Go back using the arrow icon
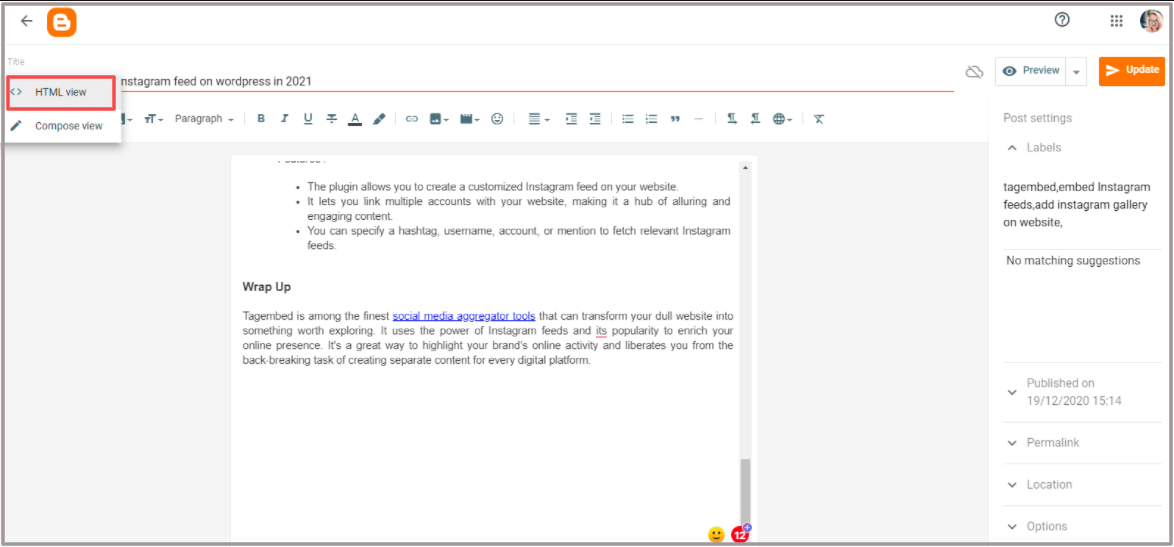The height and width of the screenshot is (547, 1174). click(27, 21)
